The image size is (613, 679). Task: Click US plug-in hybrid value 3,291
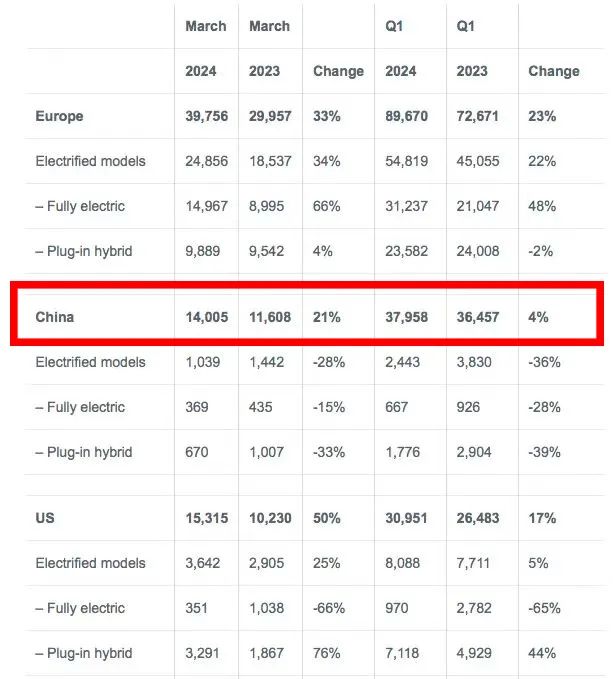[x=203, y=653]
